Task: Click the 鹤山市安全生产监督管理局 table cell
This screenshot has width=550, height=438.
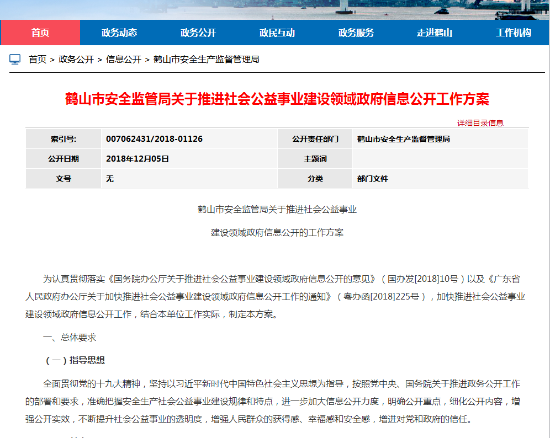Action: pos(440,139)
